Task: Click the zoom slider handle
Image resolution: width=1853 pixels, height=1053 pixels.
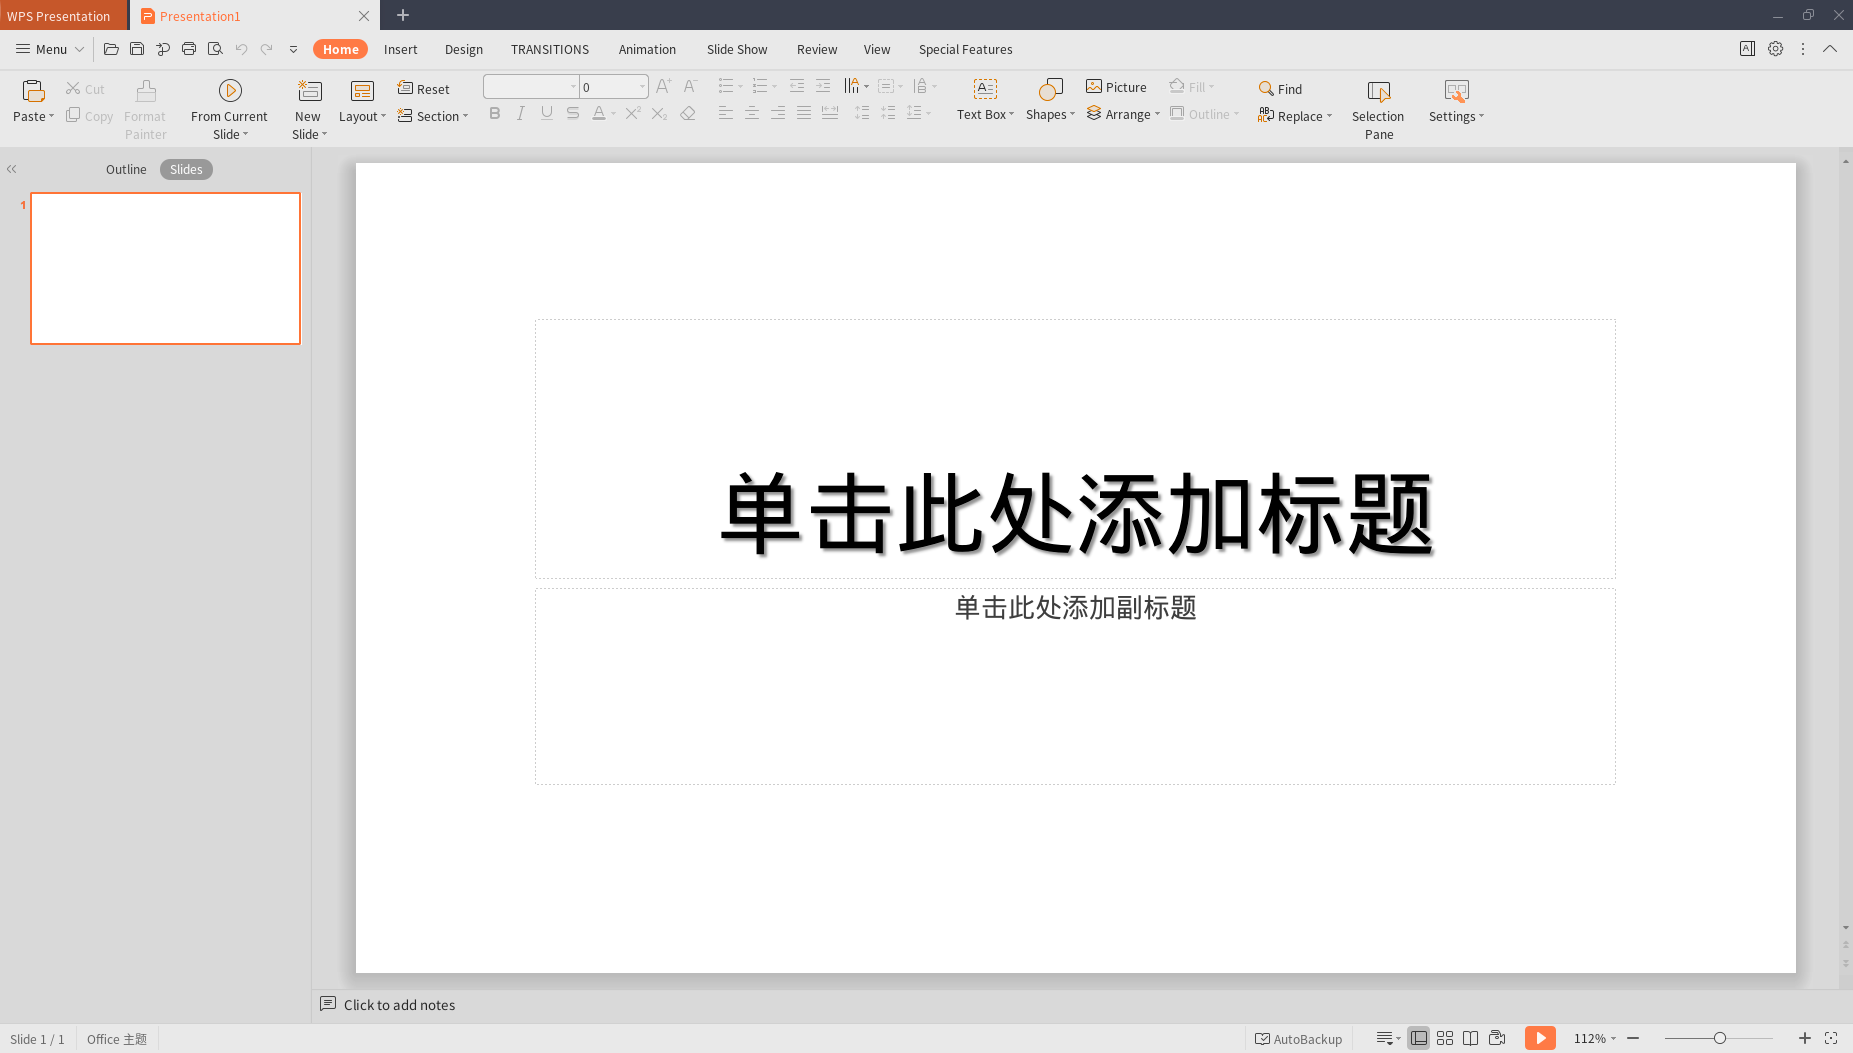Action: pos(1719,1038)
